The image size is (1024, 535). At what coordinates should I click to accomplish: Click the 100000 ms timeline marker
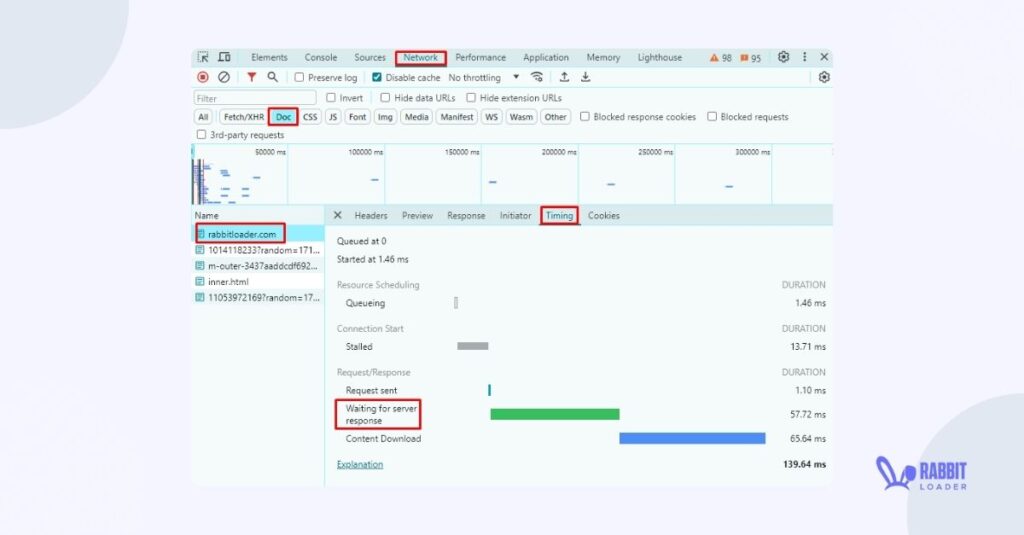(366, 152)
